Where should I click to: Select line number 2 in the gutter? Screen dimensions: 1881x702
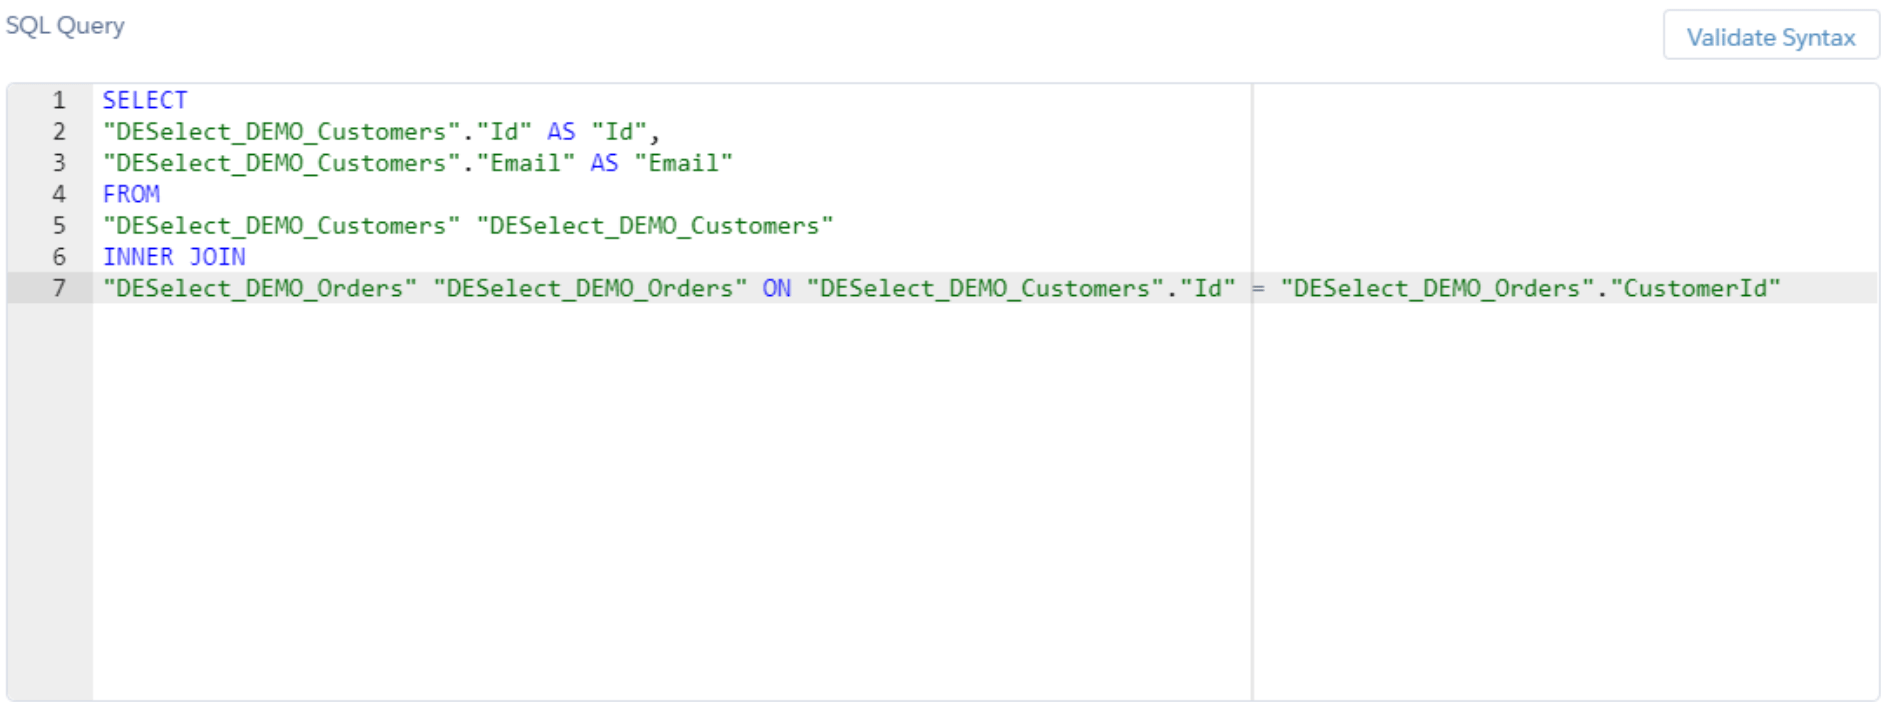tap(59, 131)
